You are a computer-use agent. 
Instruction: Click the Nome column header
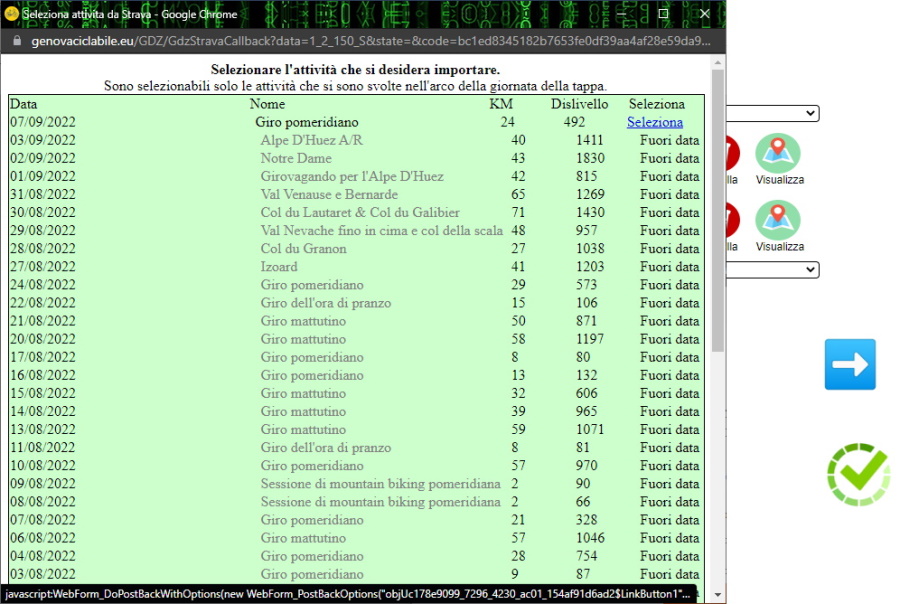pyautogui.click(x=267, y=104)
